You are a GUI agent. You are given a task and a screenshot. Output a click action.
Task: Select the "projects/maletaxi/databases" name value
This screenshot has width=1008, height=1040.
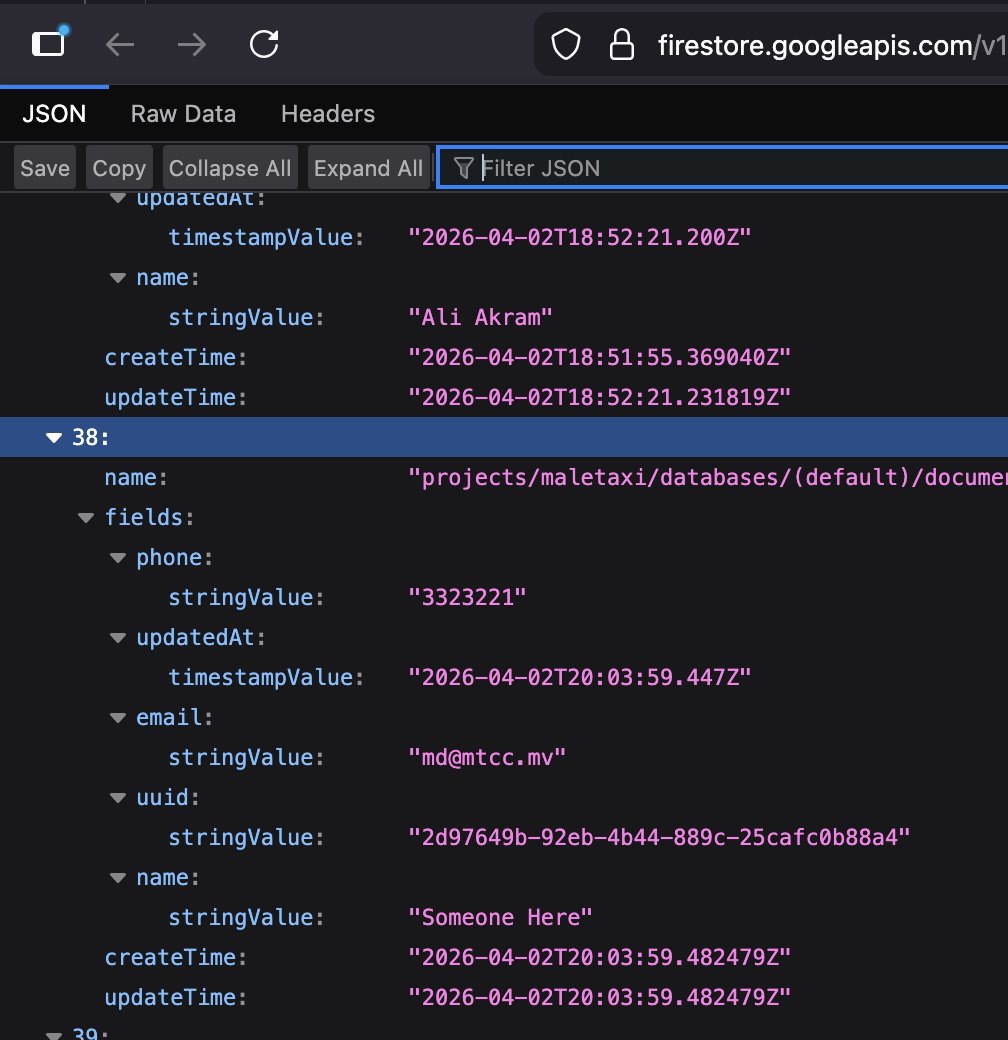(x=708, y=478)
